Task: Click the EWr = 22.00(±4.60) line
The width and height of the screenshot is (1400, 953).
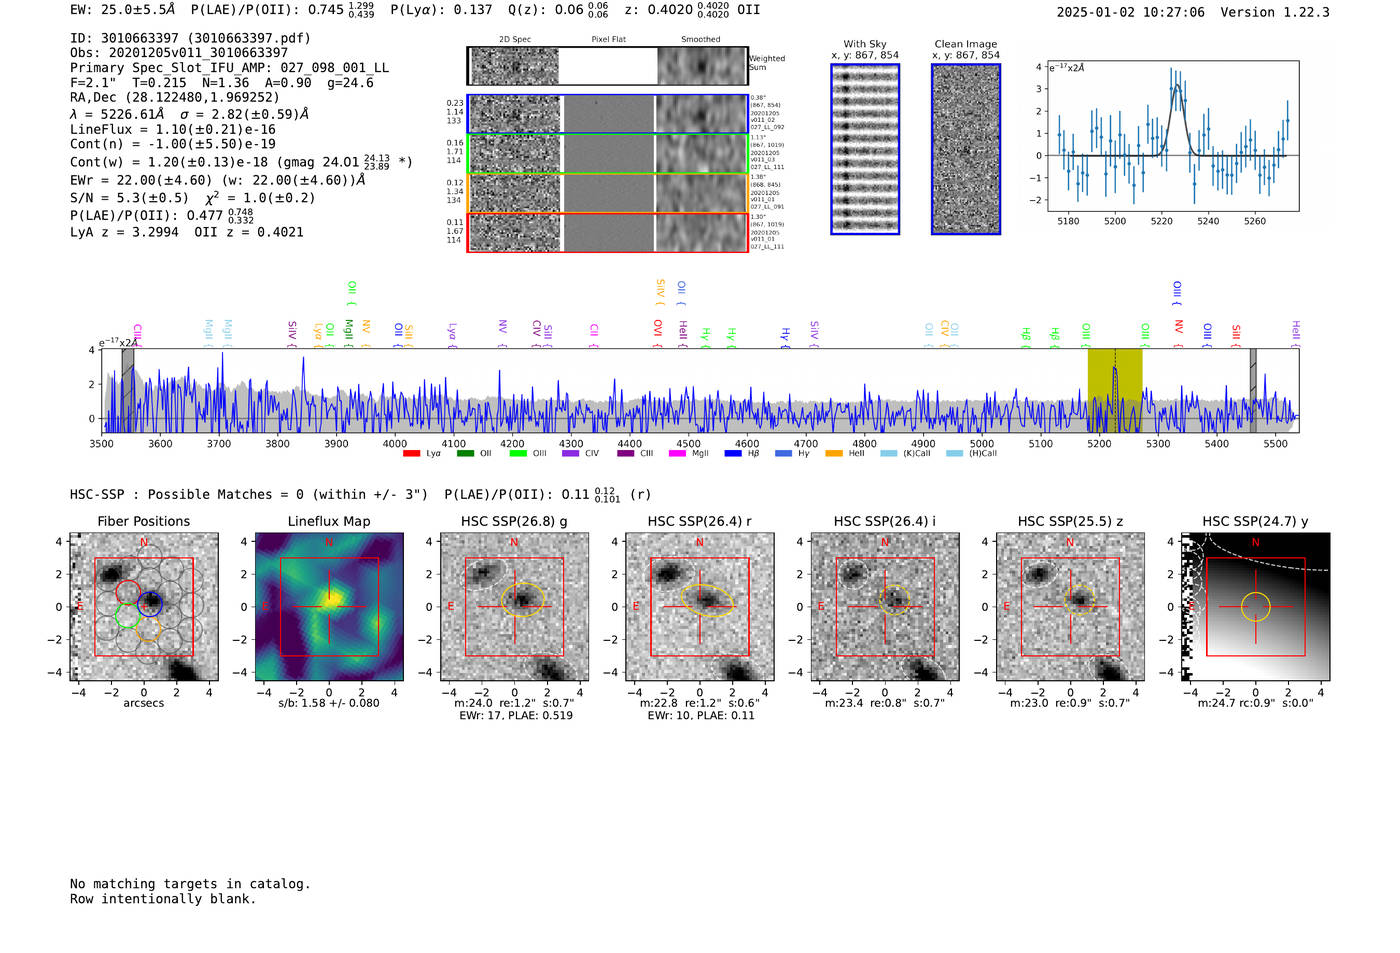Action: pos(217,181)
